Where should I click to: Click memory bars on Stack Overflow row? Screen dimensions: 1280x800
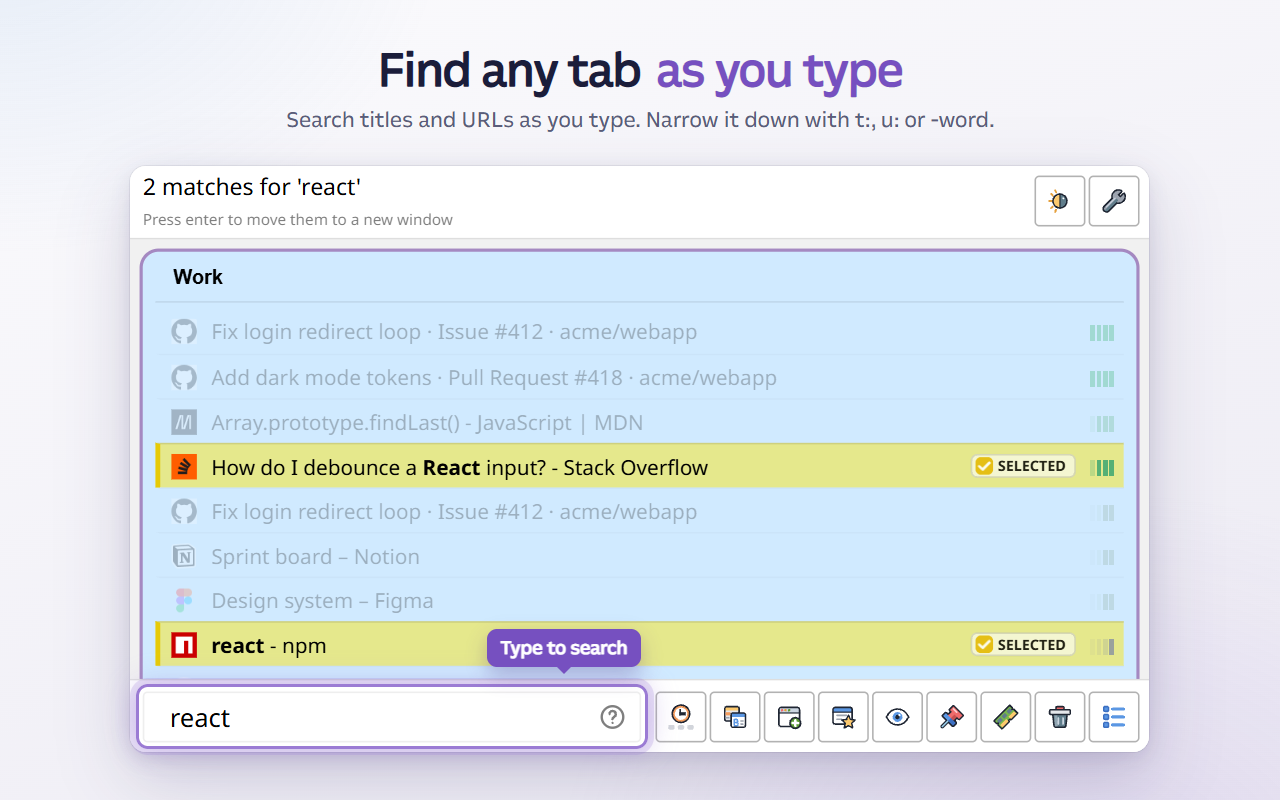(x=1102, y=467)
